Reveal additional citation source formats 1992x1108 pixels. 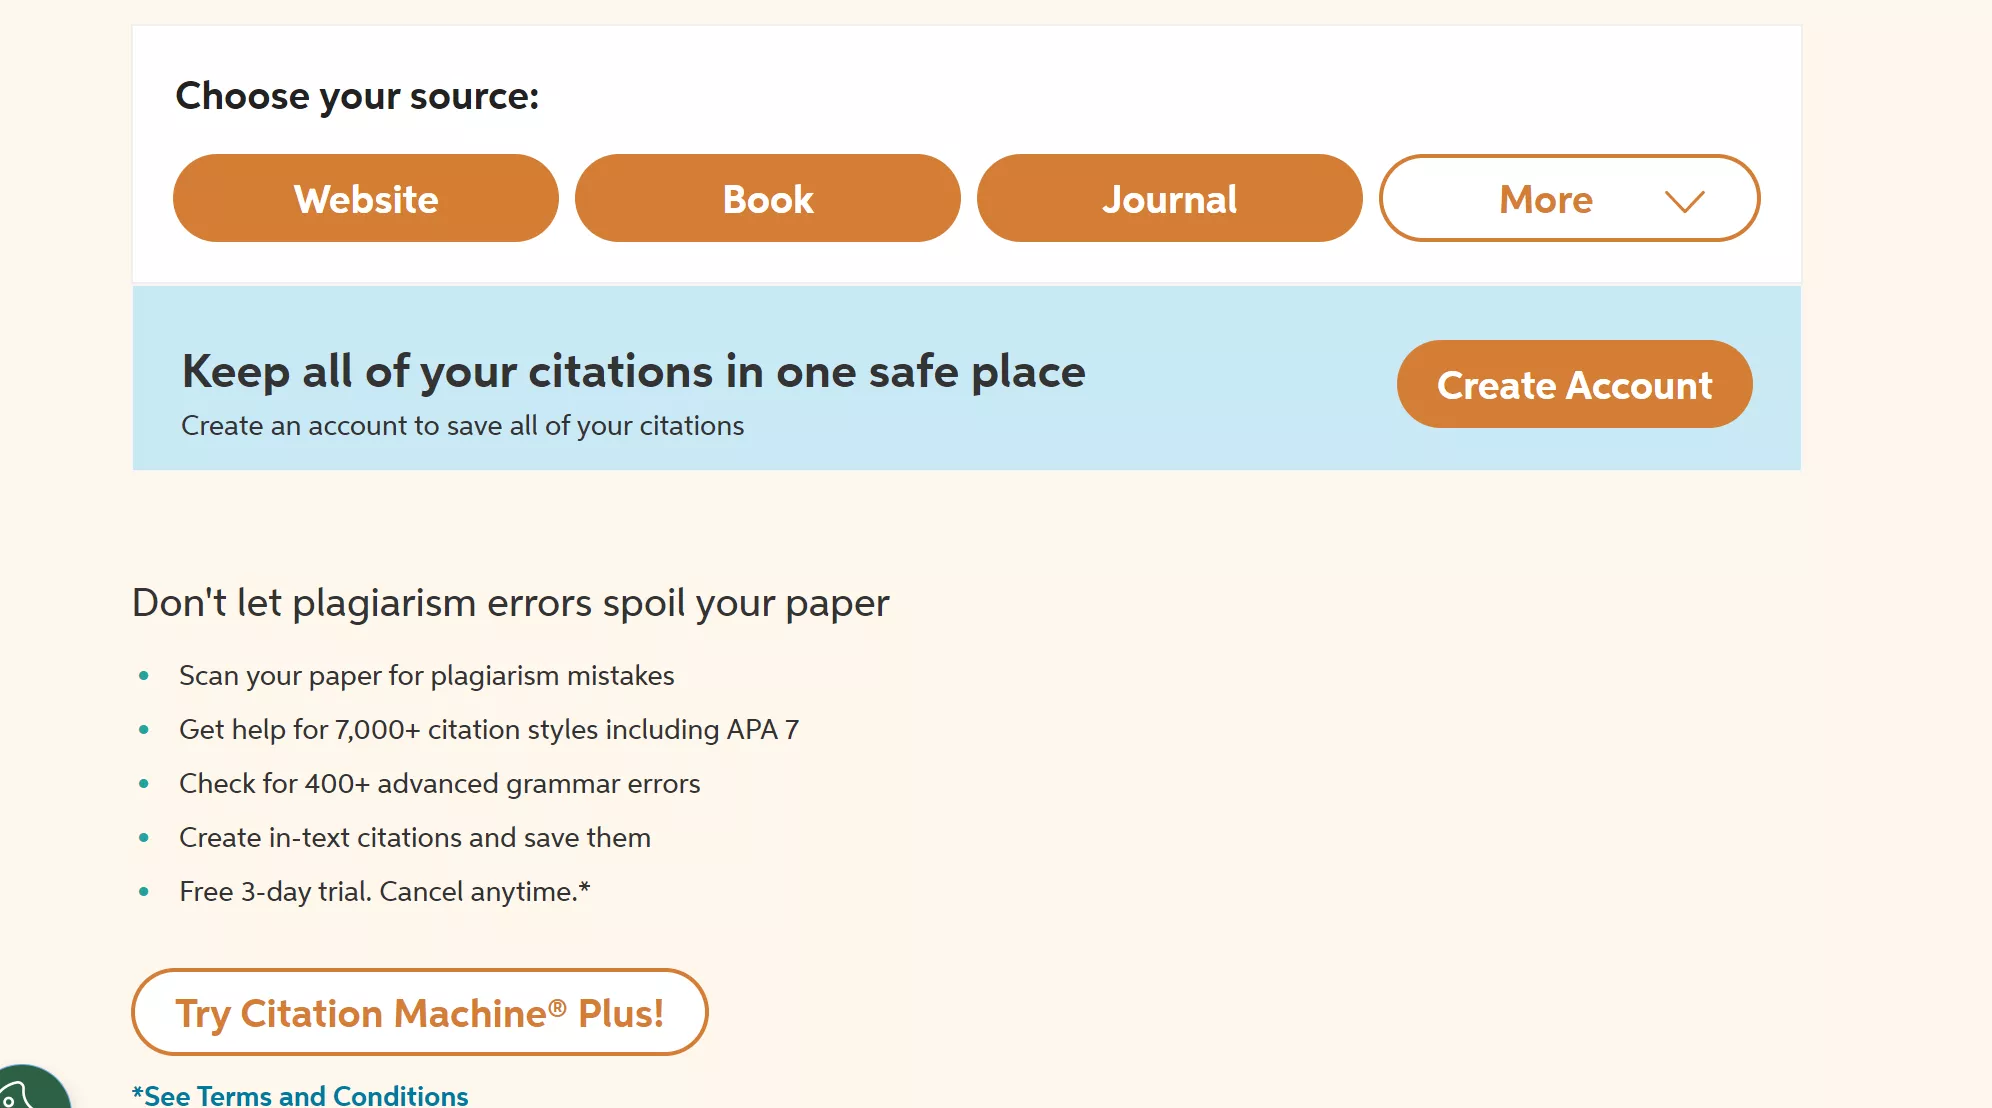click(x=1569, y=198)
